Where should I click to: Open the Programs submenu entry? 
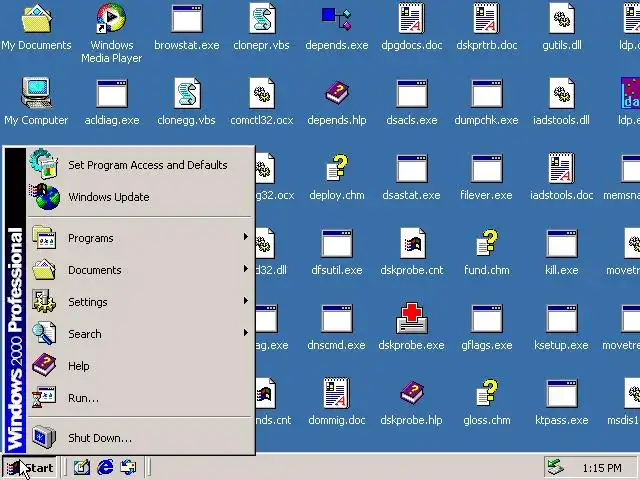click(140, 238)
